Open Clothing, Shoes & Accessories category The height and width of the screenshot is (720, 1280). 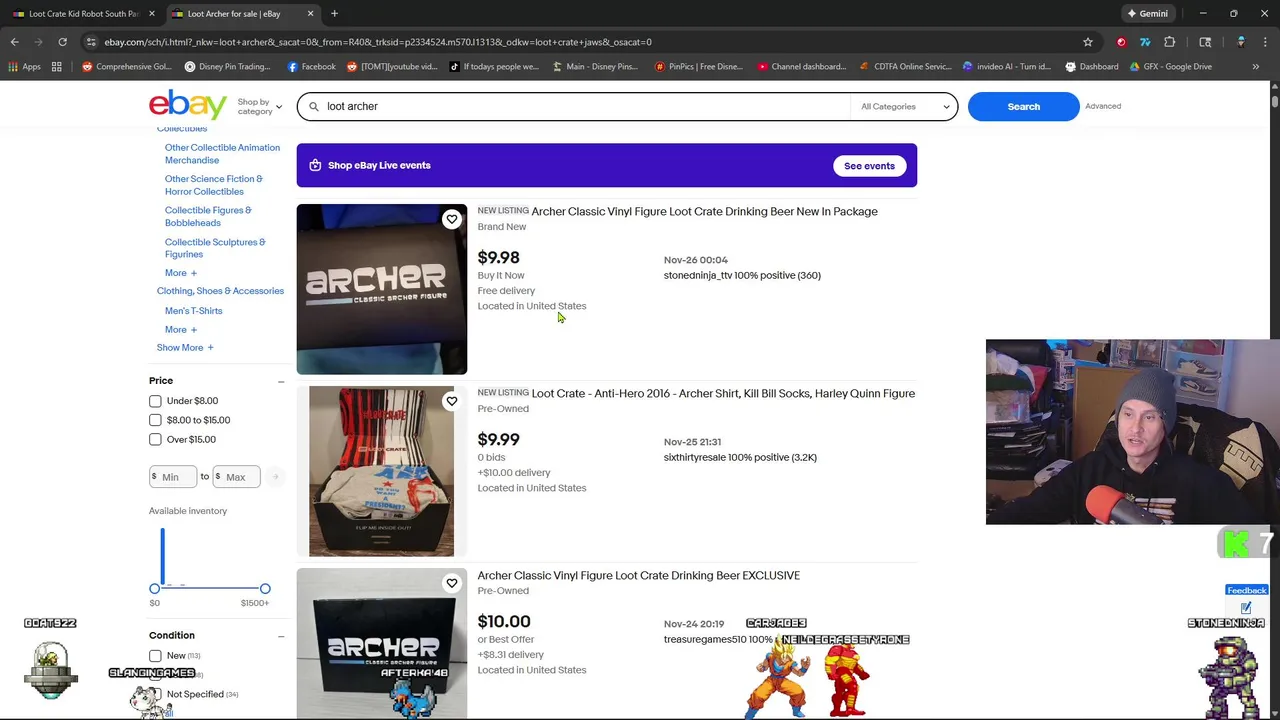click(220, 291)
